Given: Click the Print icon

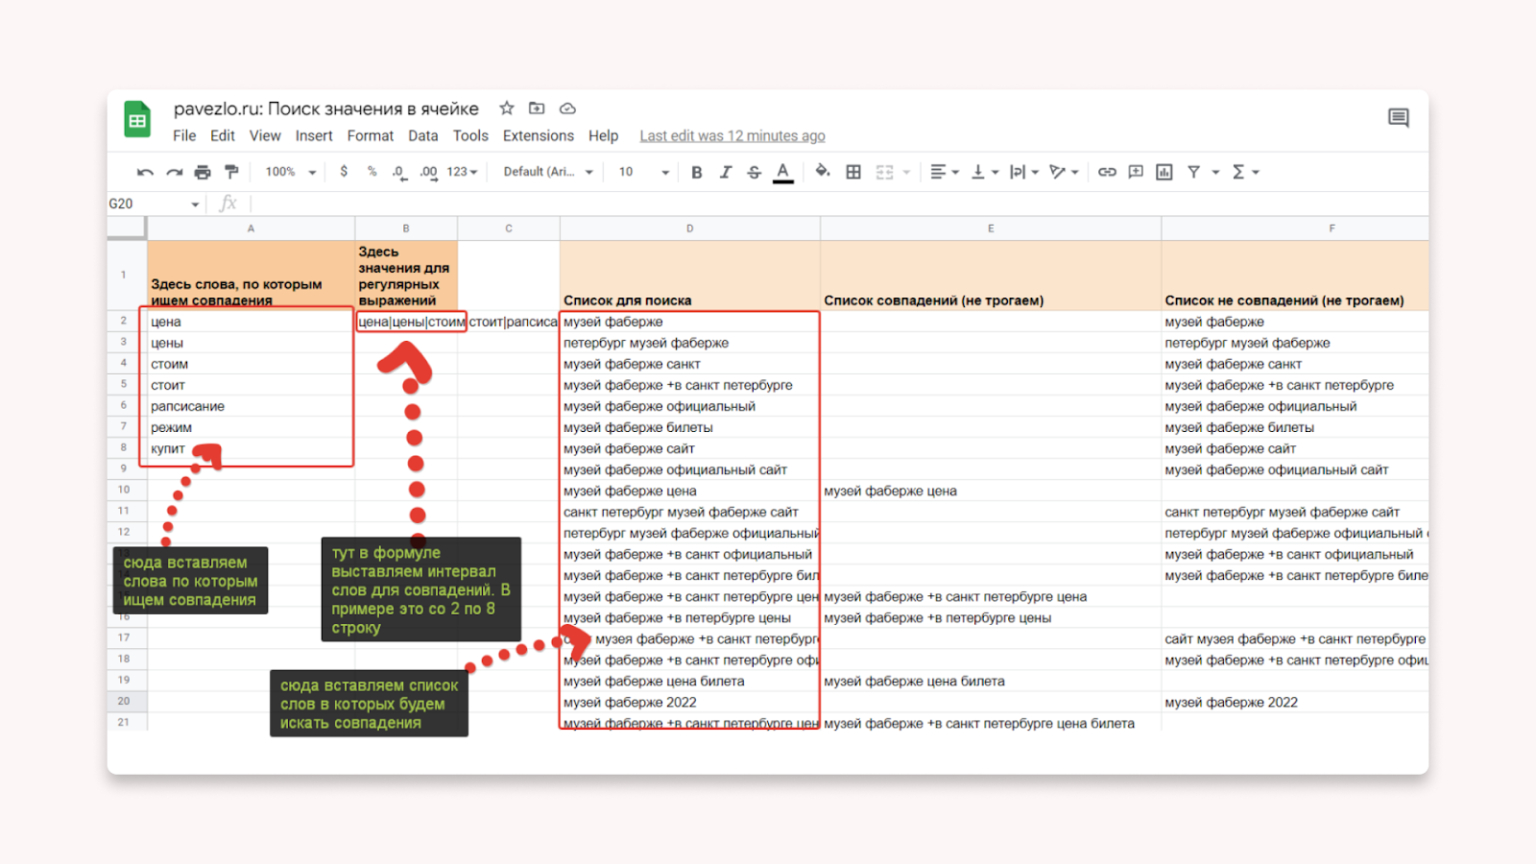Looking at the screenshot, I should coord(203,172).
